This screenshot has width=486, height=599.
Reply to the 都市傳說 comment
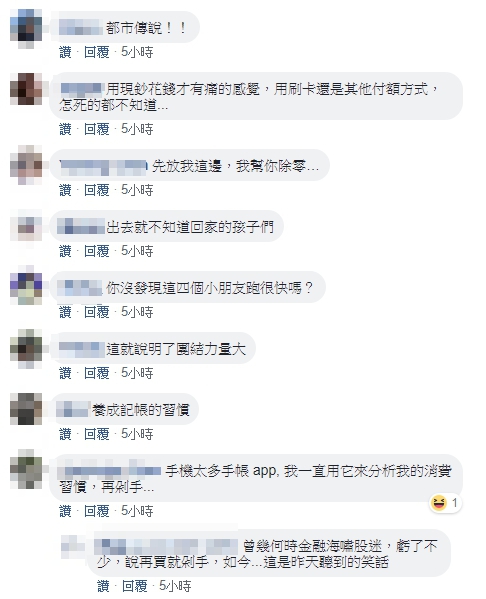pyautogui.click(x=97, y=52)
